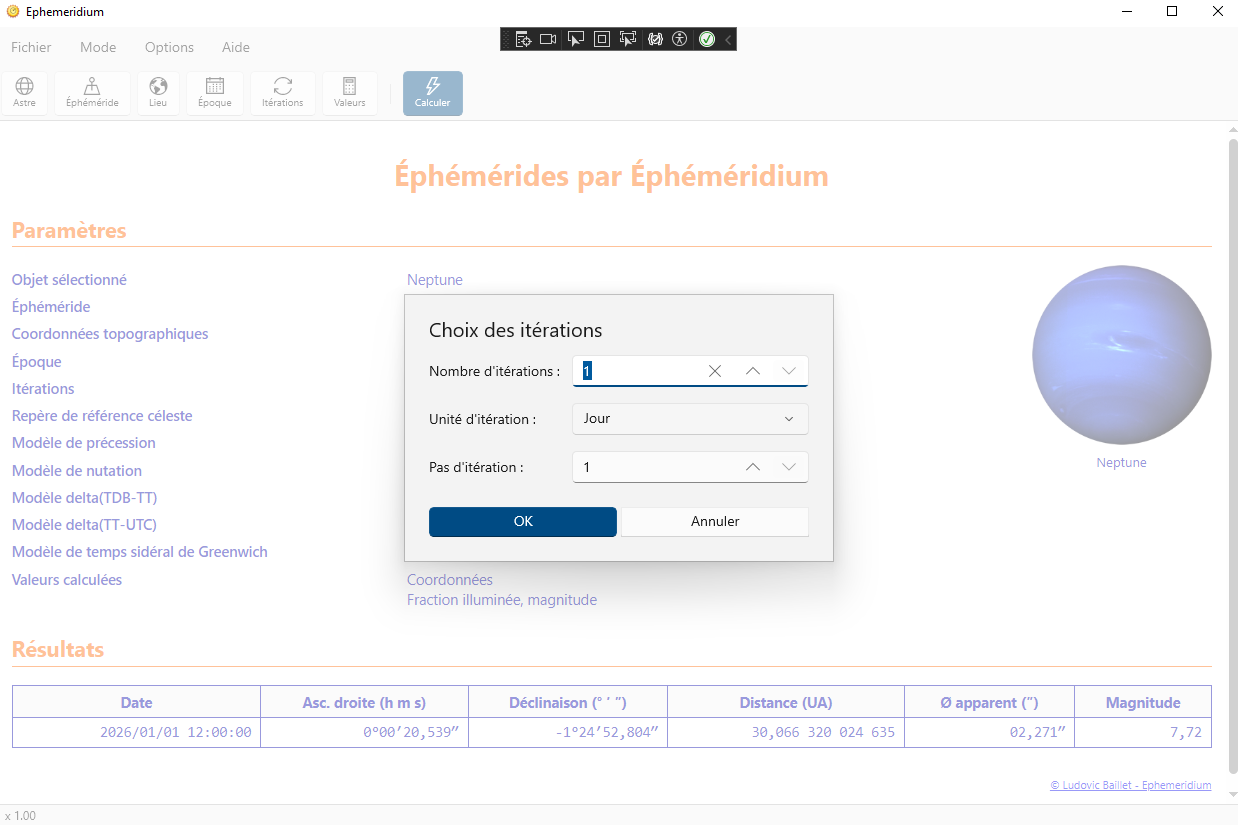
Task: Click the Neptune planet image
Action: [x=1121, y=355]
